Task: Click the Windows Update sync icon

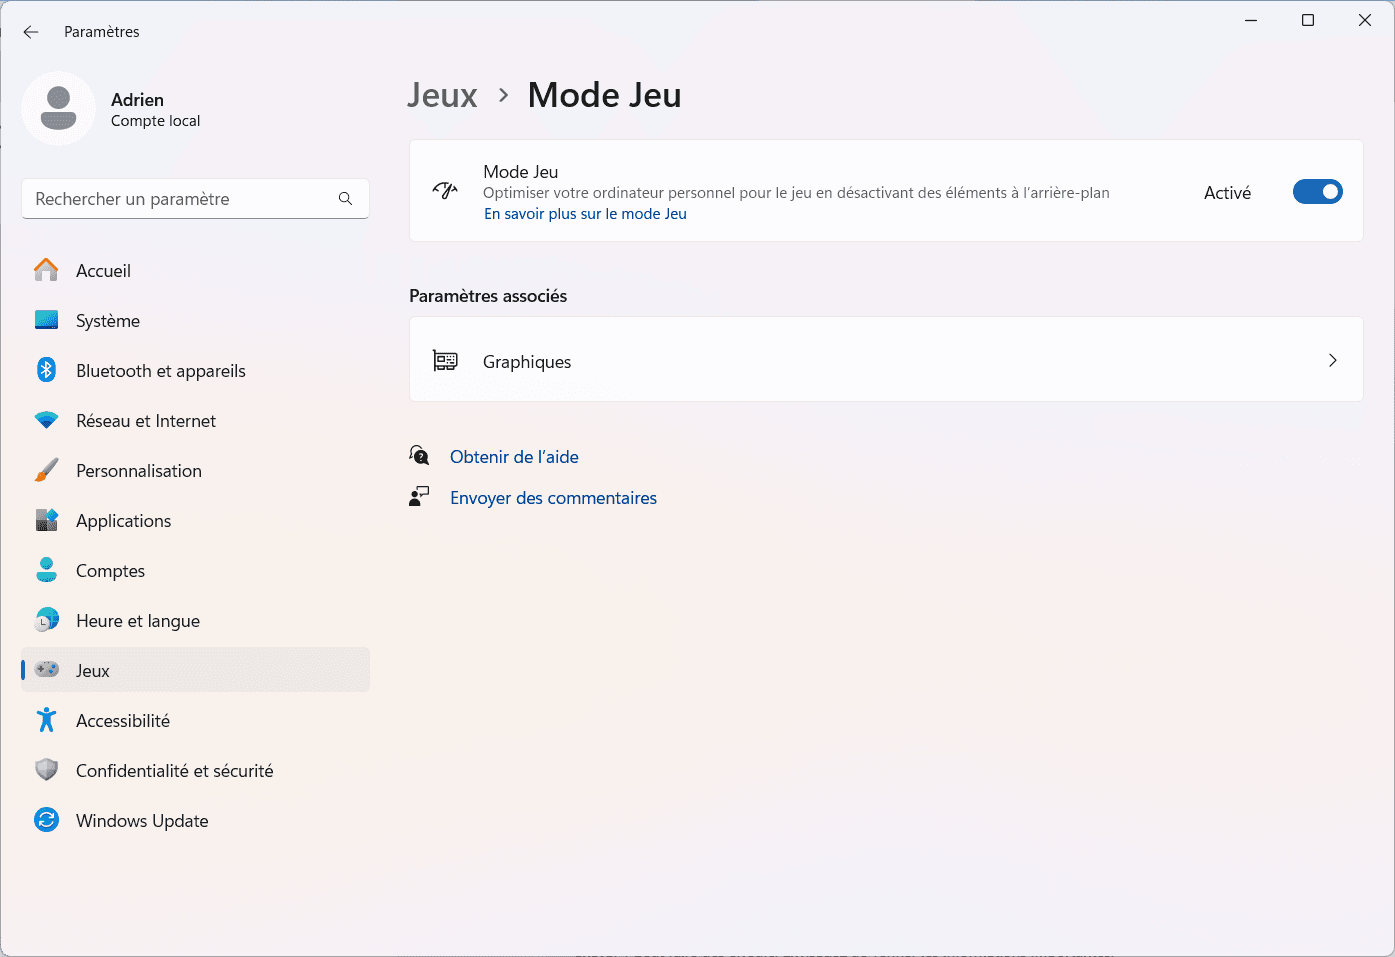Action: coord(46,820)
